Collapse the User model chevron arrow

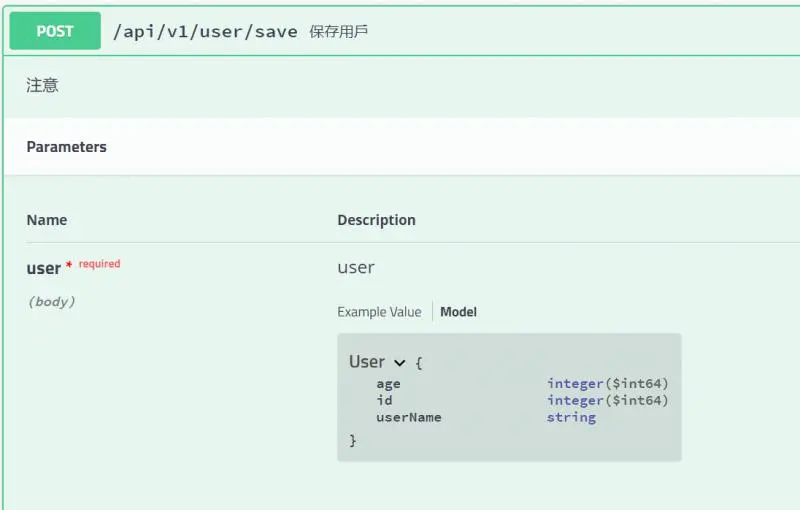click(x=400, y=363)
